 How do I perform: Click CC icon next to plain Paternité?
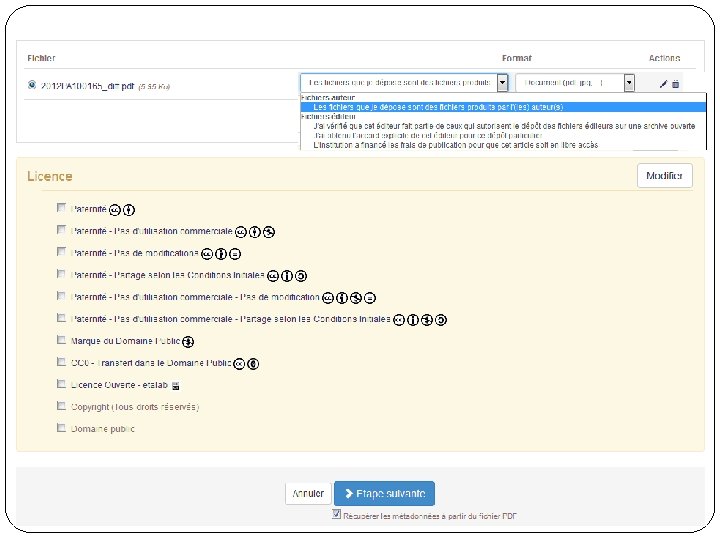(x=115, y=210)
